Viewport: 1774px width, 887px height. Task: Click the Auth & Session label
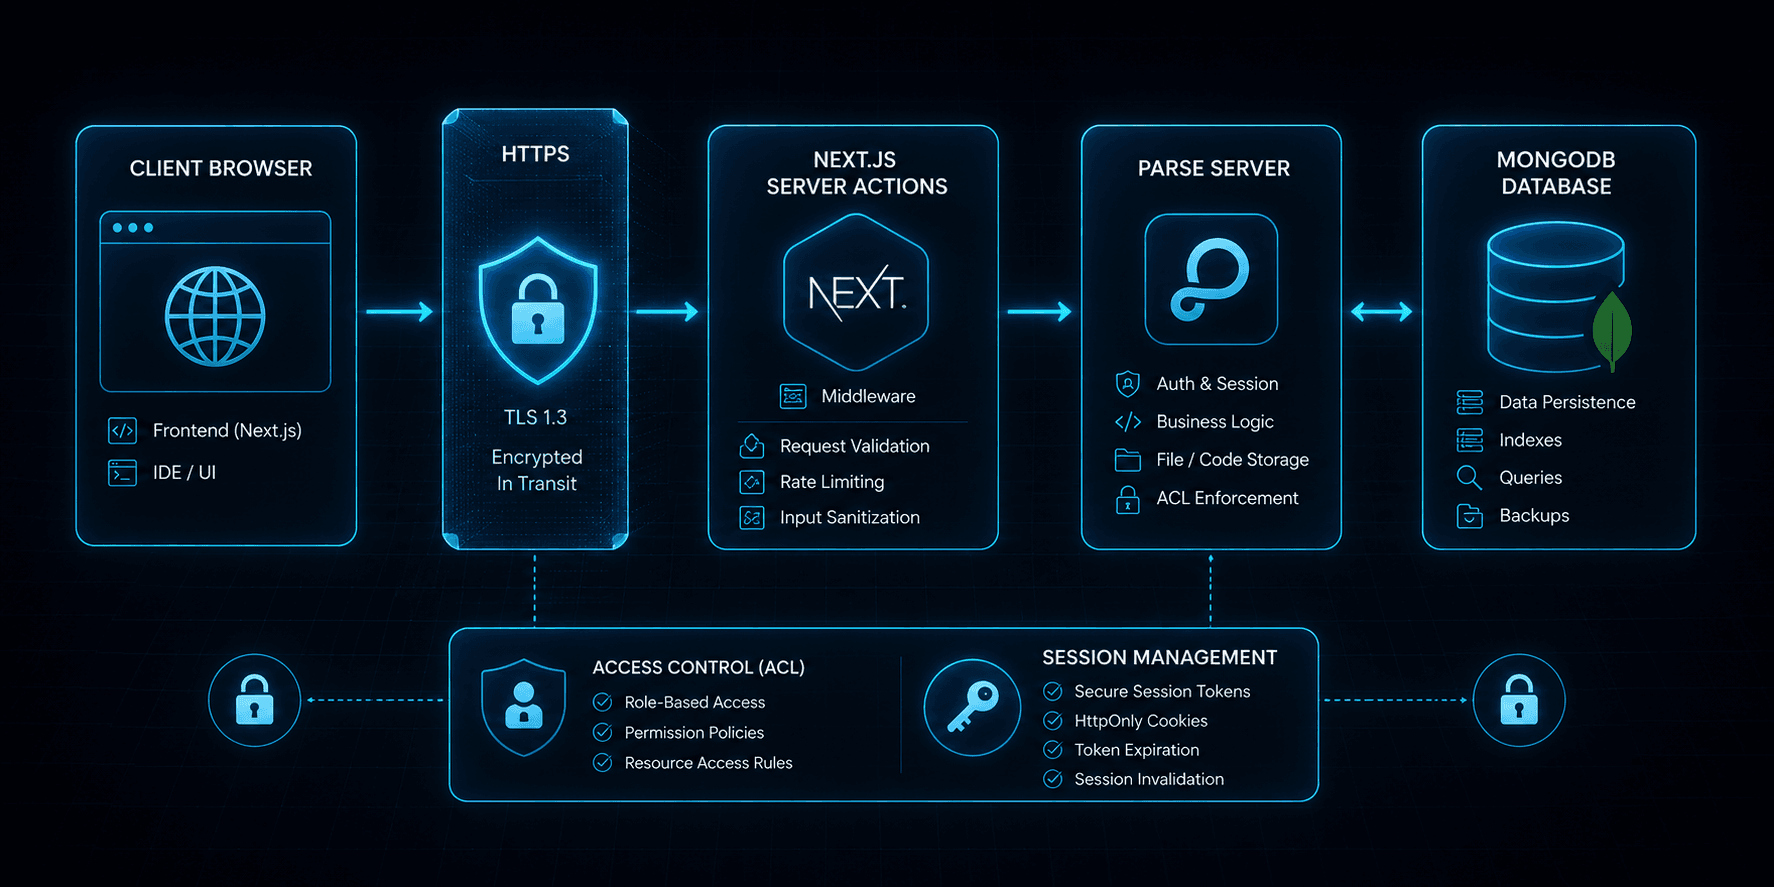(x=1217, y=384)
